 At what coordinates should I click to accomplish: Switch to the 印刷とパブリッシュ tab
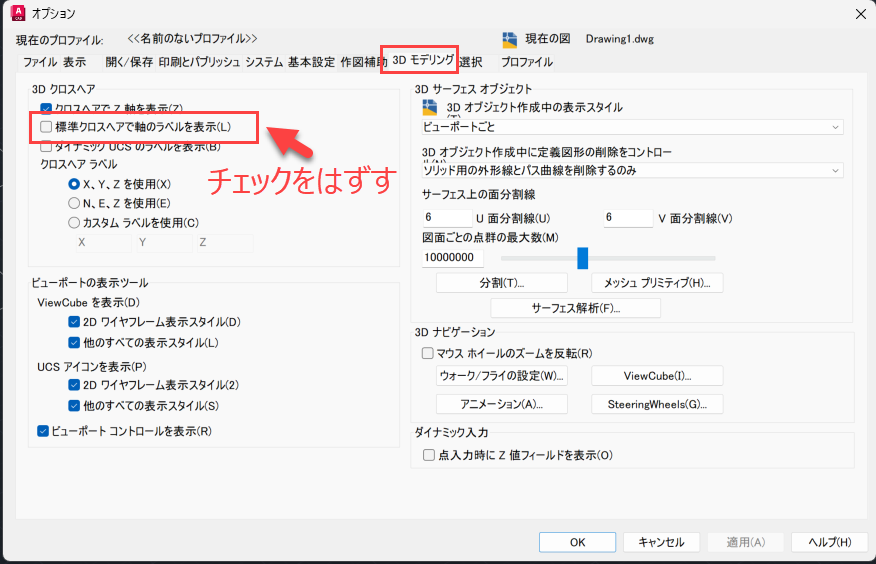click(x=199, y=62)
